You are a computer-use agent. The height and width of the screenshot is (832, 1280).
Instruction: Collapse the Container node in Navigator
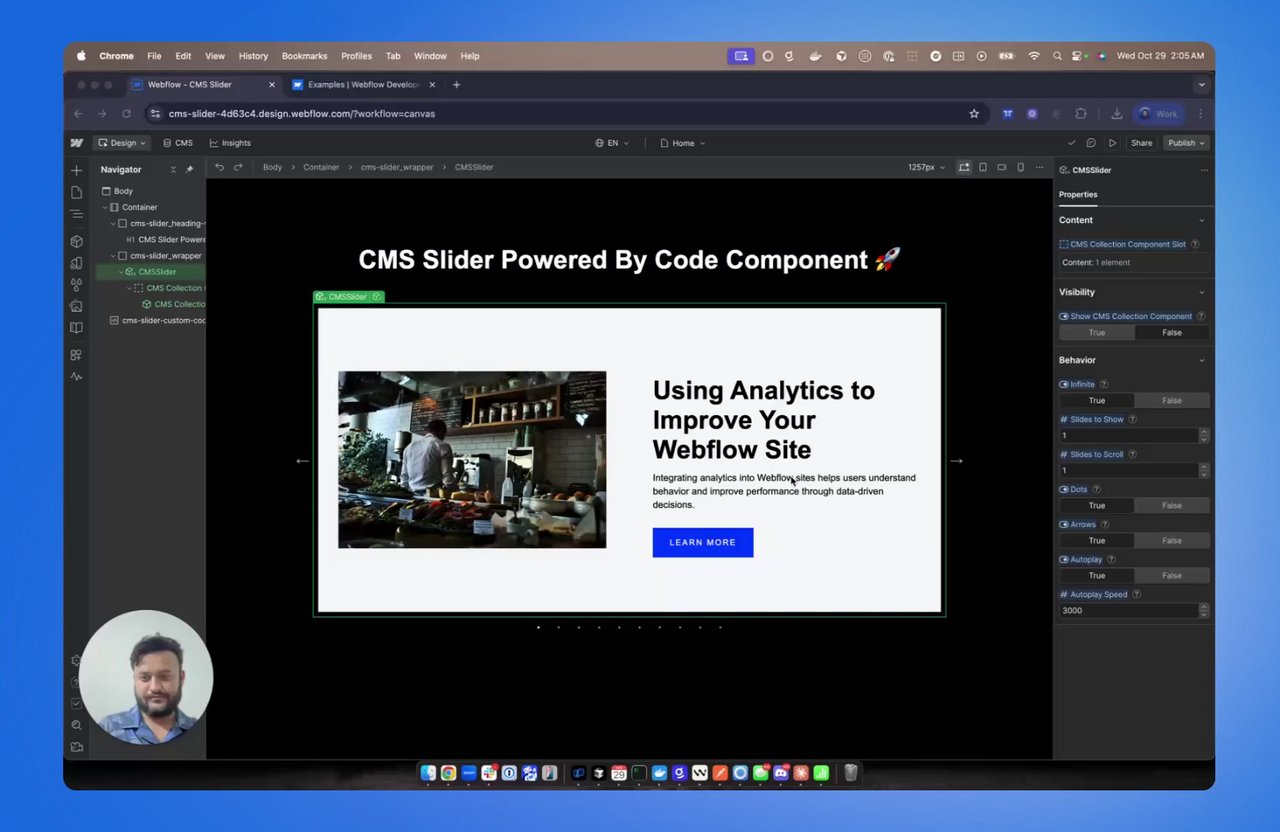point(105,207)
